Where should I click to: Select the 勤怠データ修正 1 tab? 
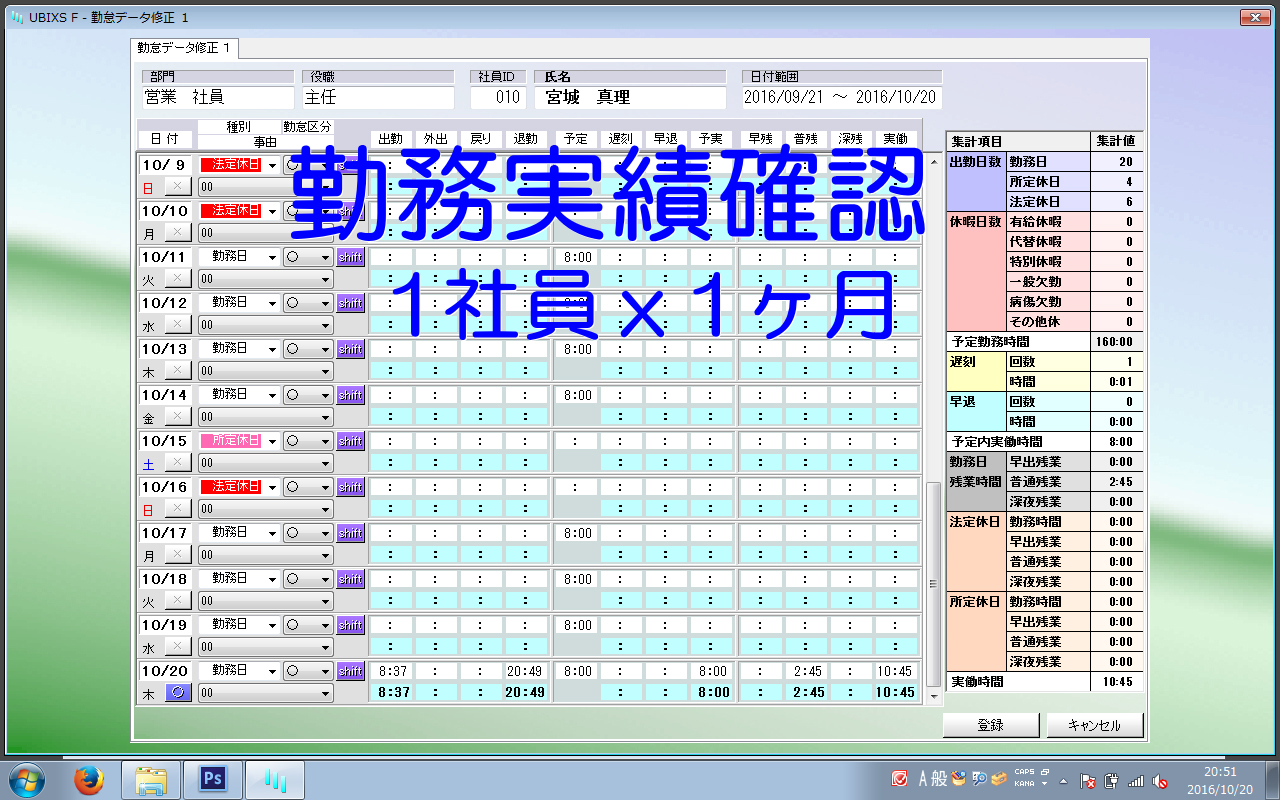[184, 48]
